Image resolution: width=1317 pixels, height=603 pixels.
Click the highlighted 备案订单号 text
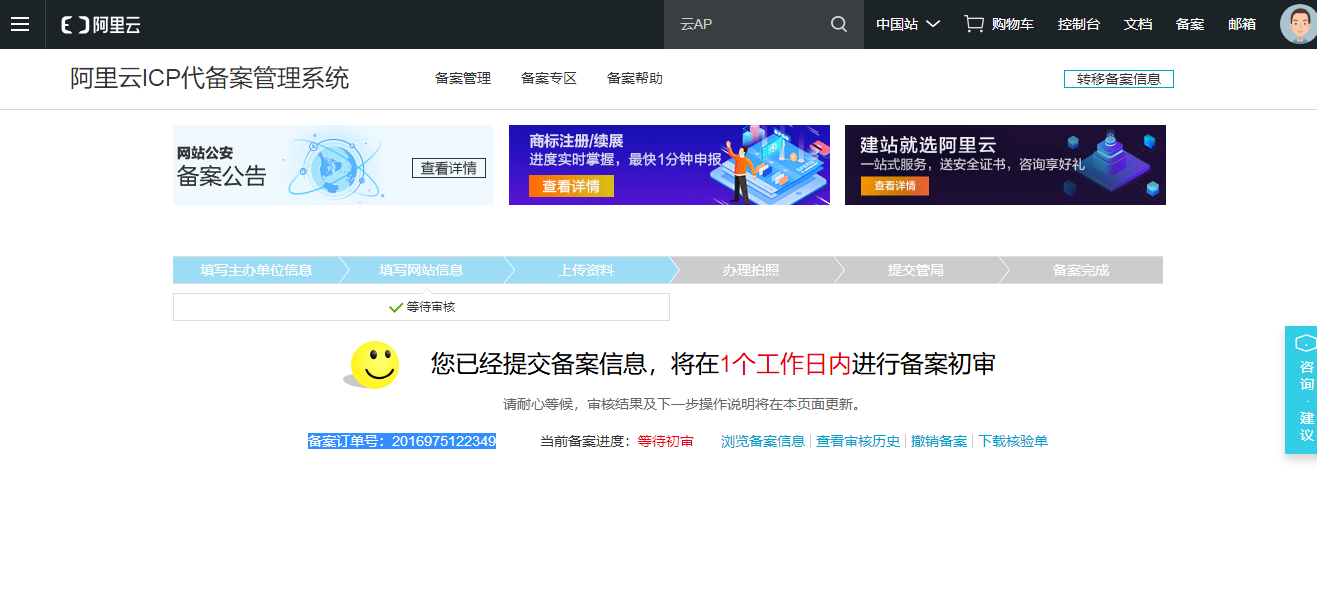(402, 441)
